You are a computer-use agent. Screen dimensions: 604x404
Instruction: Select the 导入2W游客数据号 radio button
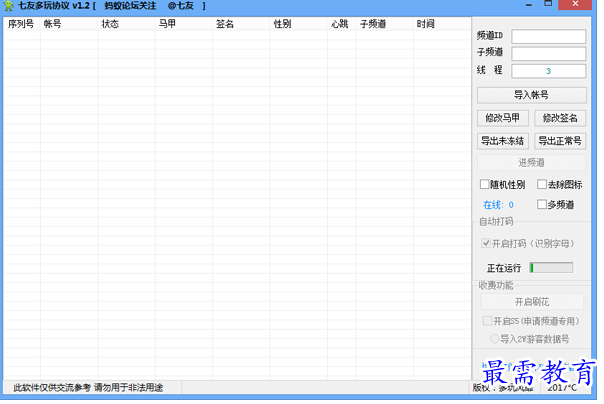494,339
